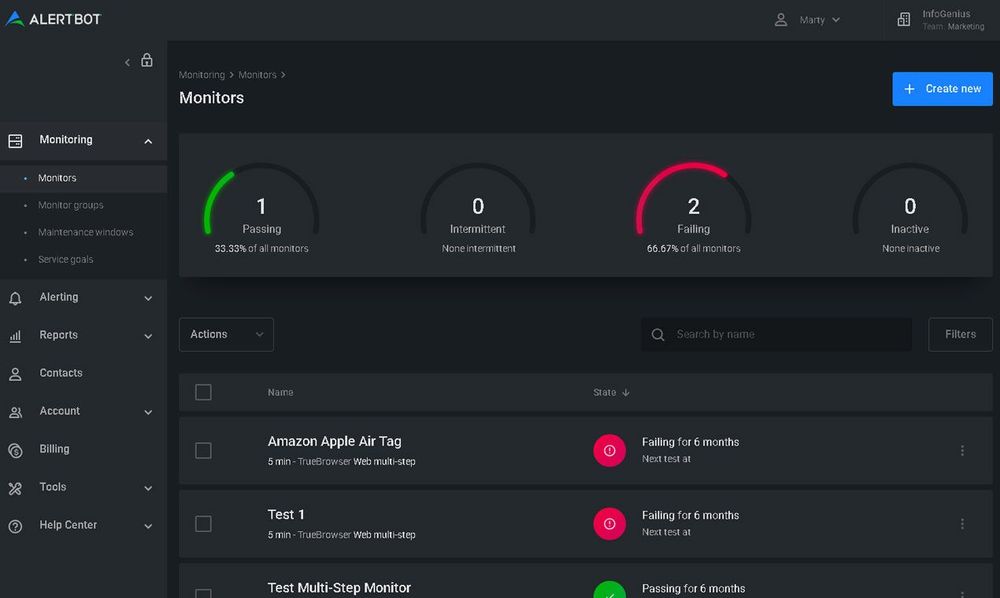Screen dimensions: 1000x598
Task: Open the Actions dropdown
Action: pyautogui.click(x=226, y=335)
